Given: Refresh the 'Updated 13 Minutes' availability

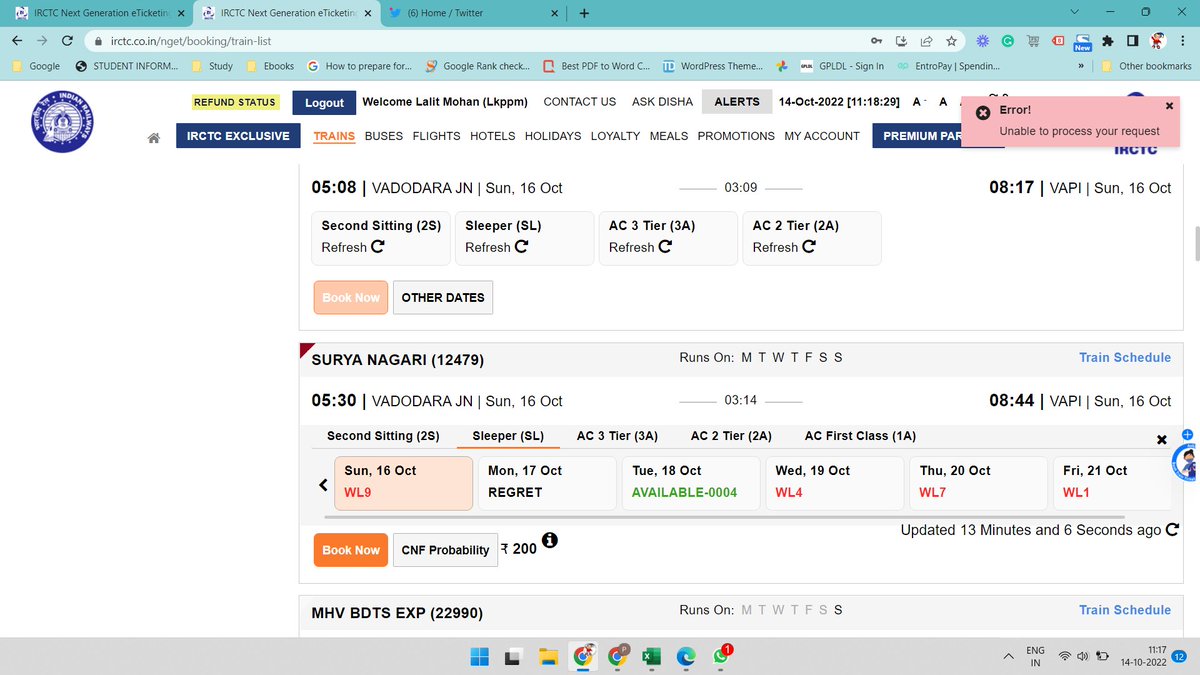Looking at the screenshot, I should point(1173,530).
